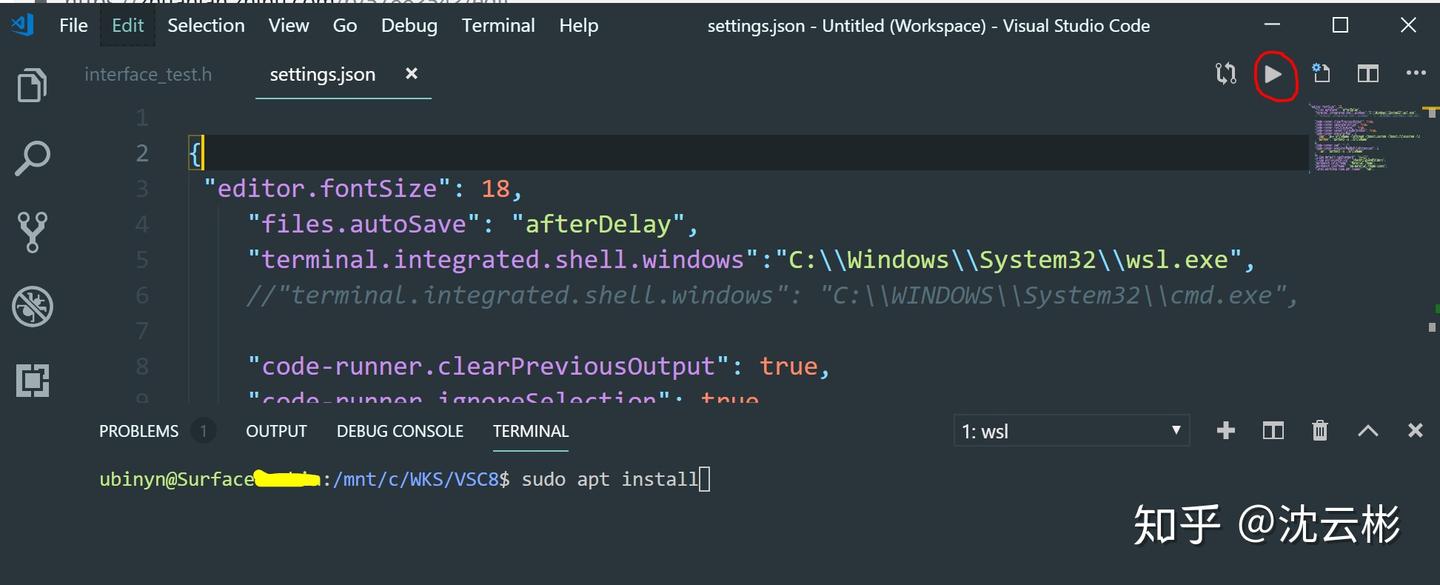Close the bottom panel with the X
Viewport: 1440px width, 585px height.
1415,430
